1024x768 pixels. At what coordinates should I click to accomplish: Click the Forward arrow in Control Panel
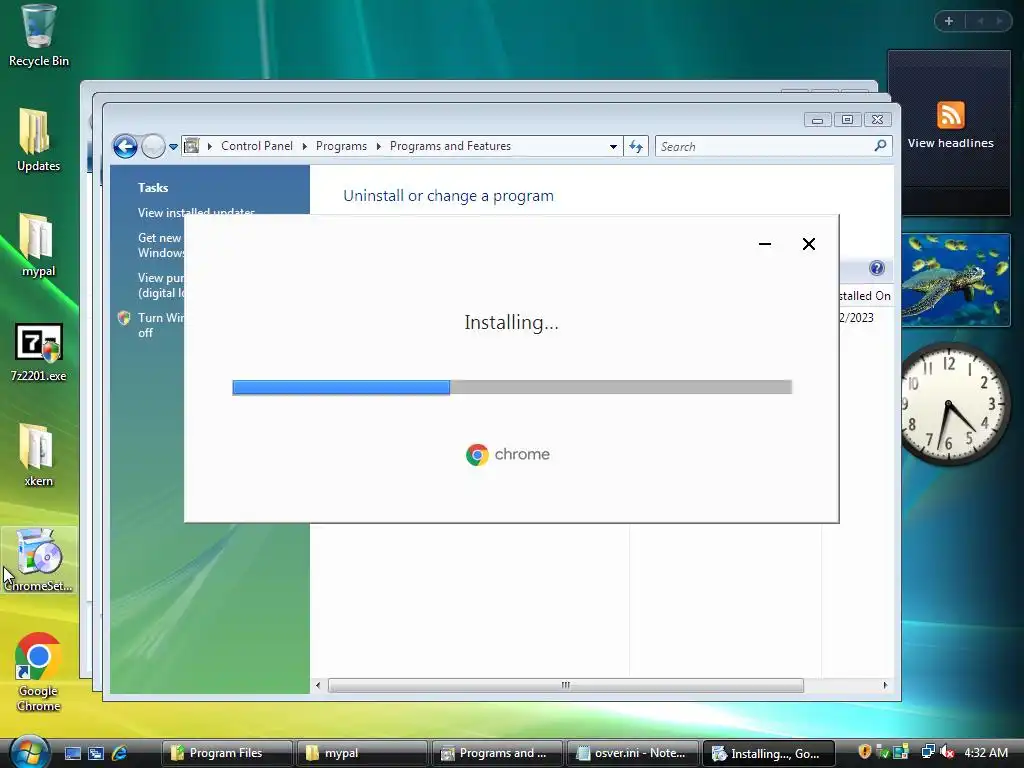tap(153, 146)
